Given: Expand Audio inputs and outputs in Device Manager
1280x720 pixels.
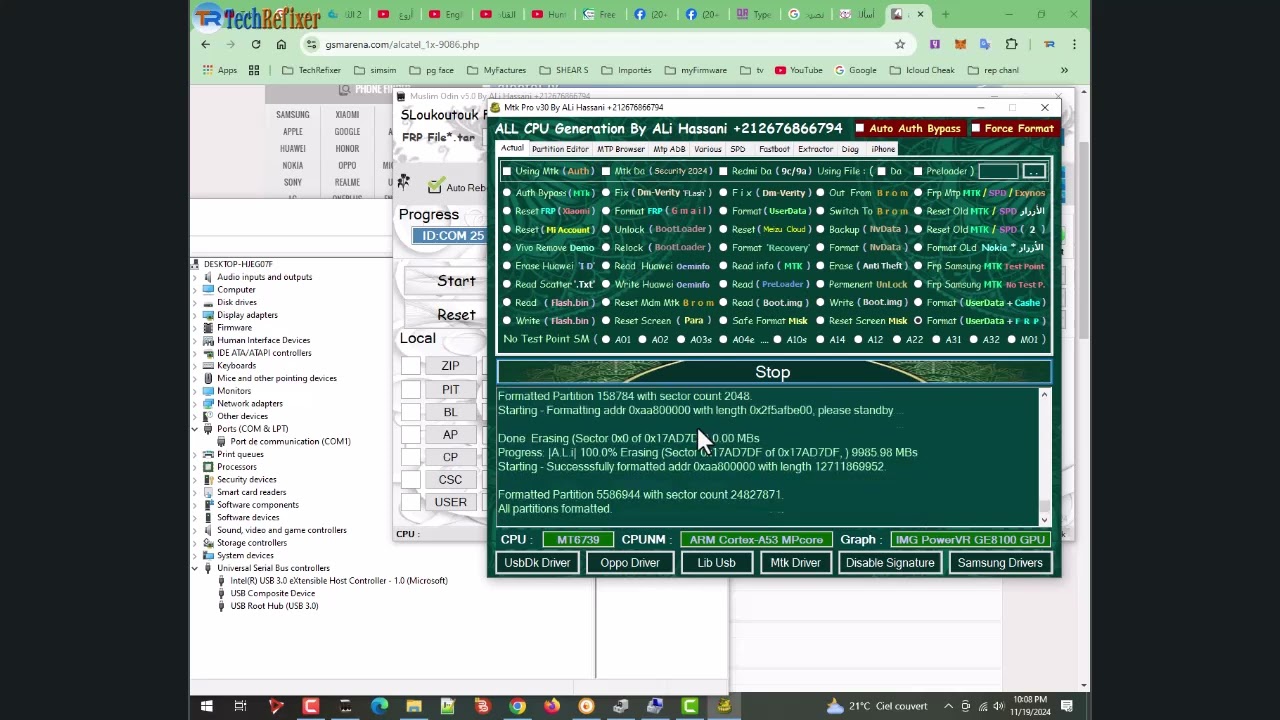Looking at the screenshot, I should pyautogui.click(x=196, y=277).
